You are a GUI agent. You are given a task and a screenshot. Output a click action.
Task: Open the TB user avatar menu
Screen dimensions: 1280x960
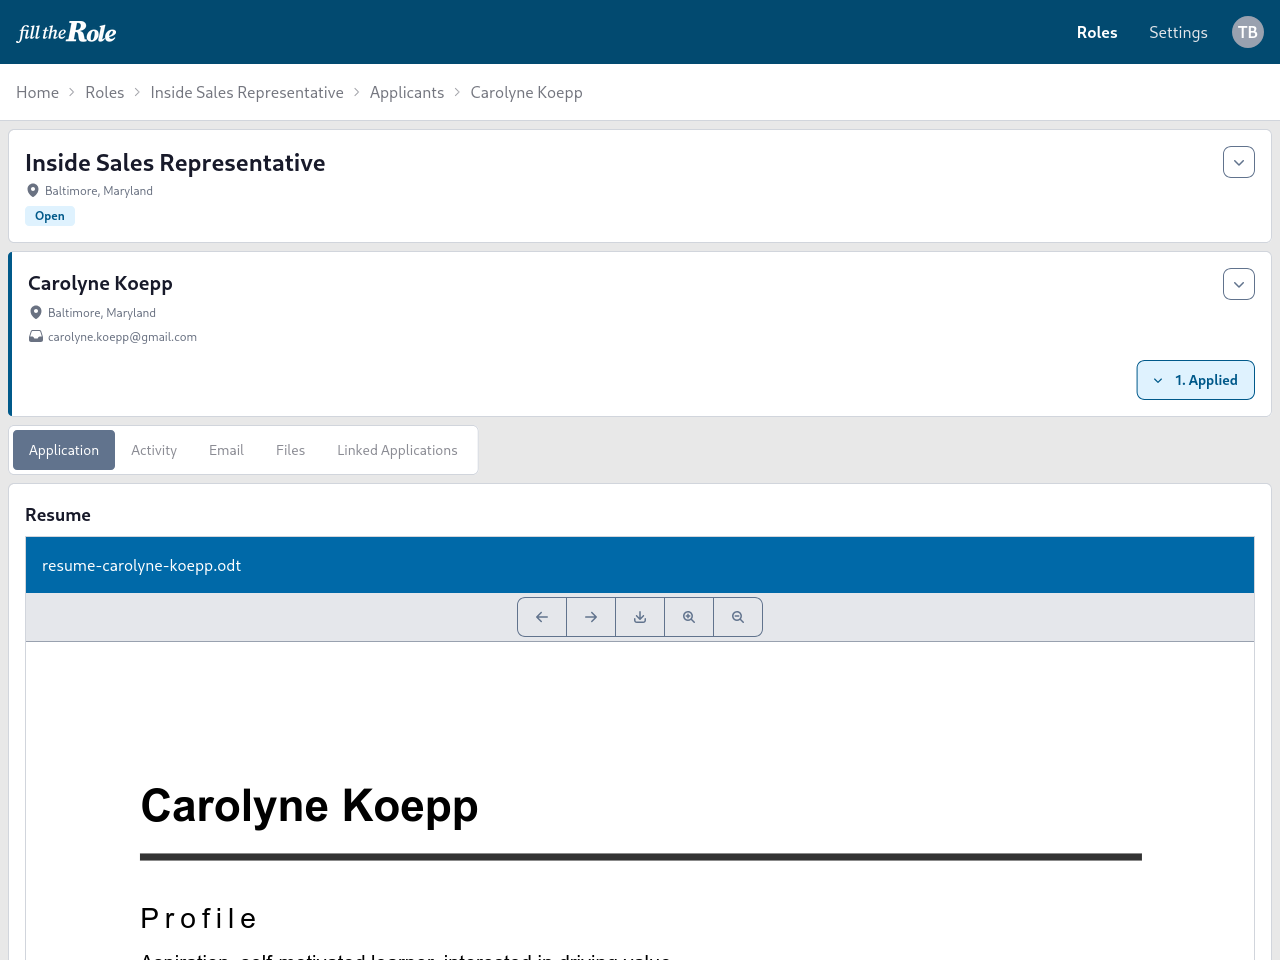click(1247, 31)
